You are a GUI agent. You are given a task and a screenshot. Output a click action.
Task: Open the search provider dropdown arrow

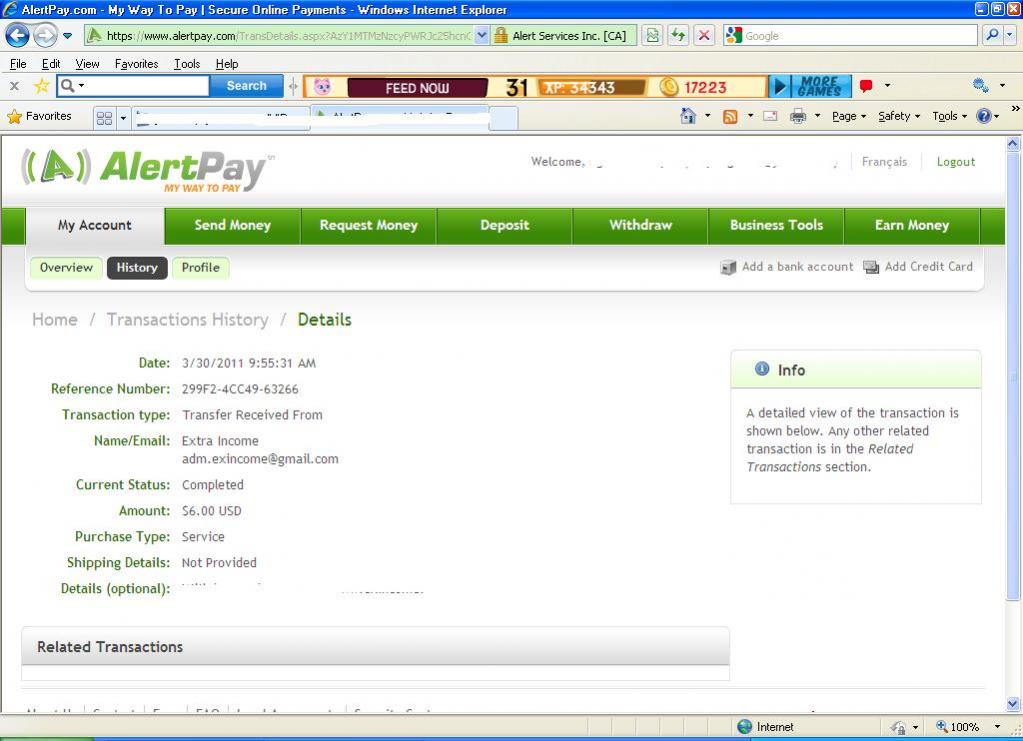(1009, 35)
